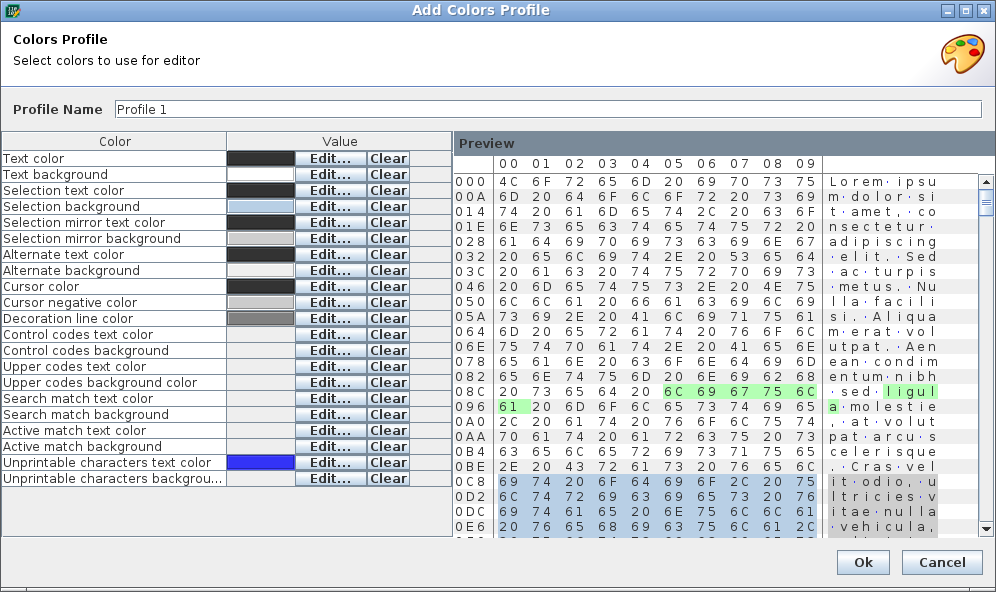Image resolution: width=996 pixels, height=592 pixels.
Task: Click the Color column header
Action: click(114, 141)
